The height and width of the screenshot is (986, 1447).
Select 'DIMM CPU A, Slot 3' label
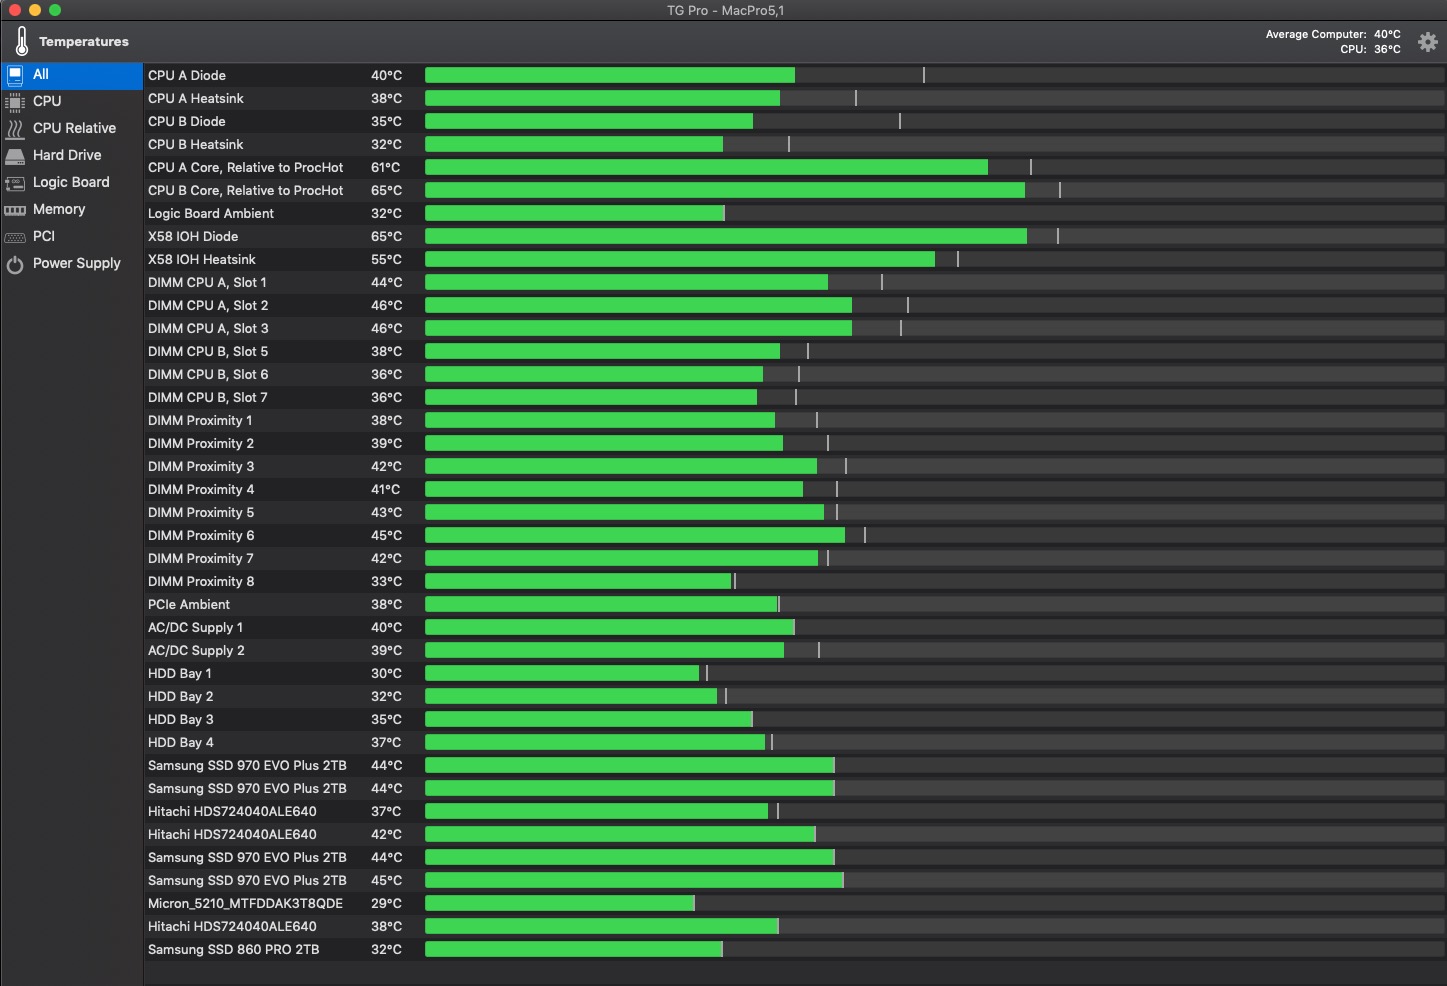point(208,328)
